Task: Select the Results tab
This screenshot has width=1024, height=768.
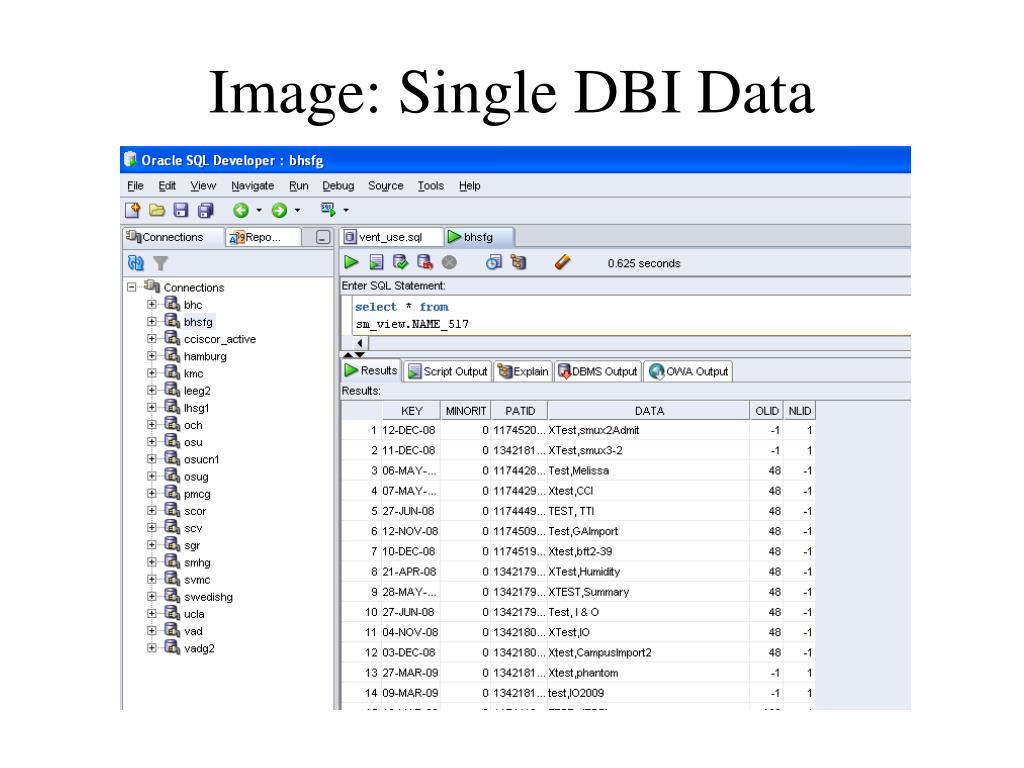Action: pos(371,371)
